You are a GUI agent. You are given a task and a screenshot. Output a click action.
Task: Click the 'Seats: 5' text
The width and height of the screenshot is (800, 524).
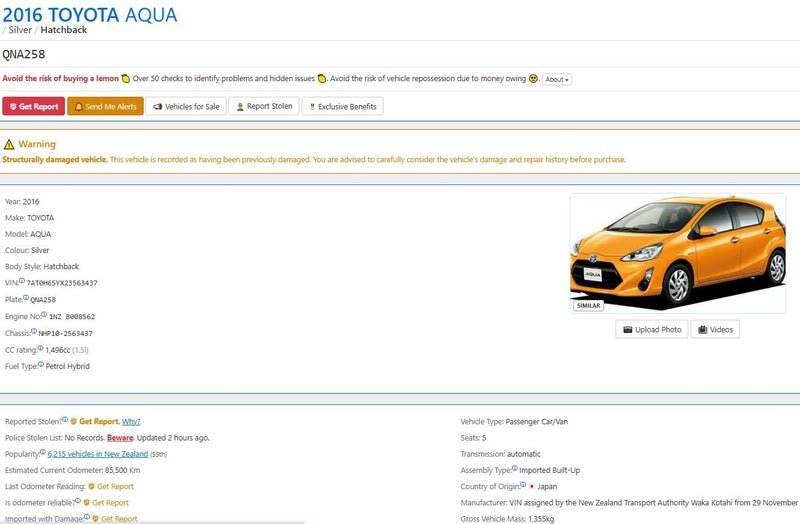(473, 438)
